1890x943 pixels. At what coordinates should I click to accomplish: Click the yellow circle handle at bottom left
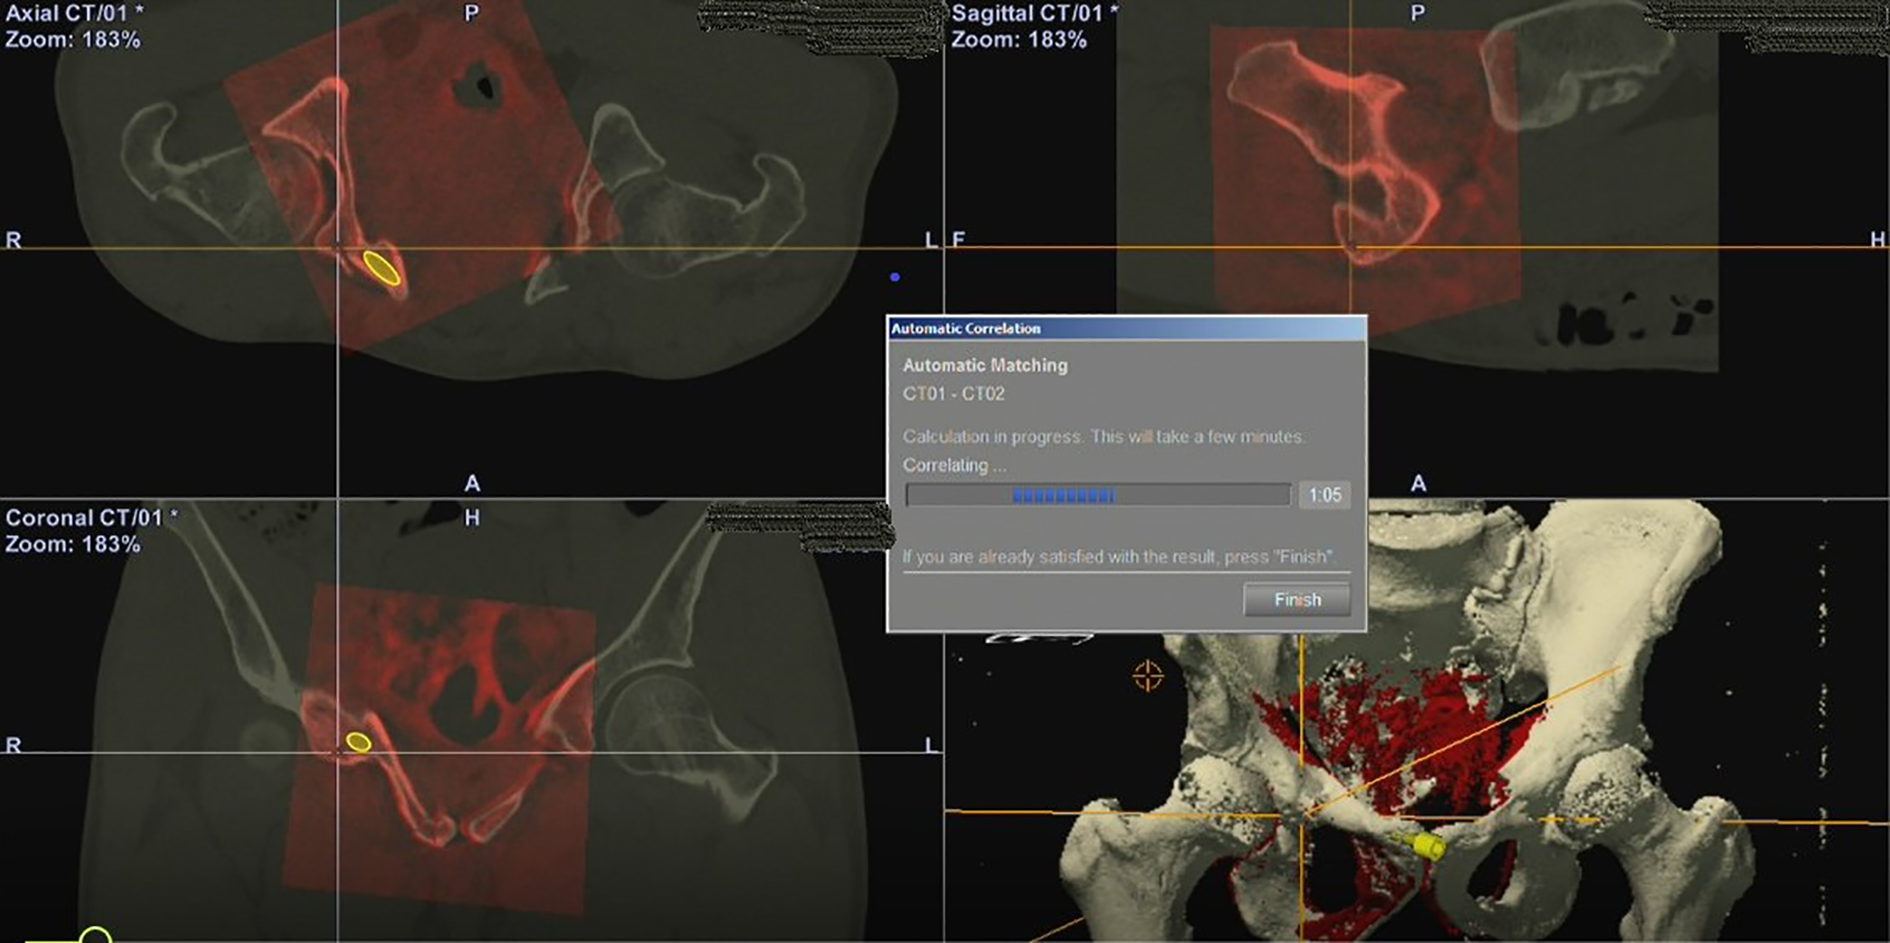(95, 936)
